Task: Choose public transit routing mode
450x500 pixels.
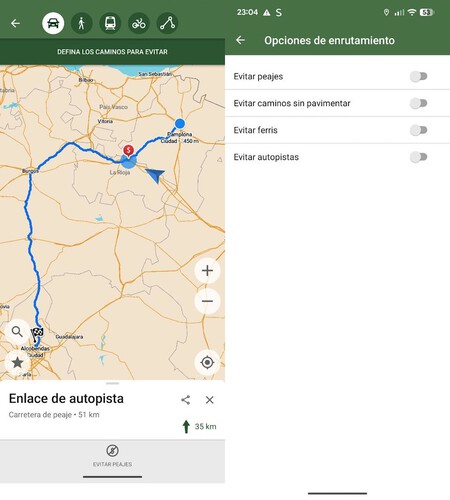Action: click(110, 23)
